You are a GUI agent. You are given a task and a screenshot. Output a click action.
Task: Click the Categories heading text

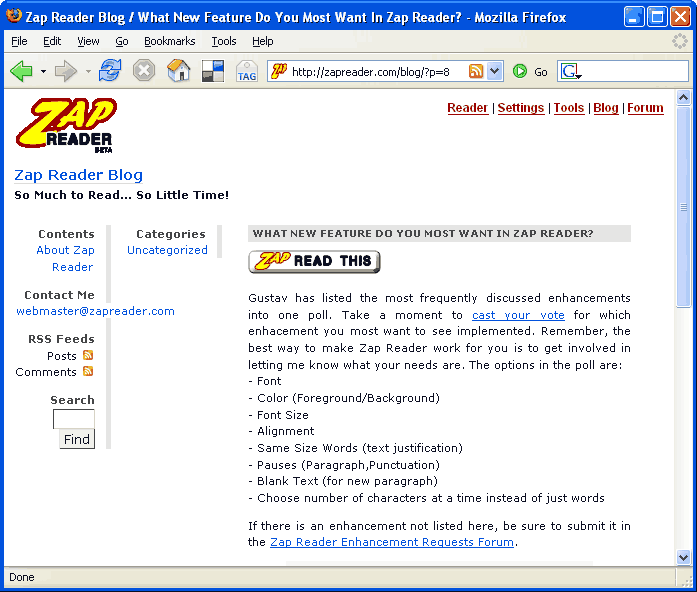pyautogui.click(x=171, y=234)
